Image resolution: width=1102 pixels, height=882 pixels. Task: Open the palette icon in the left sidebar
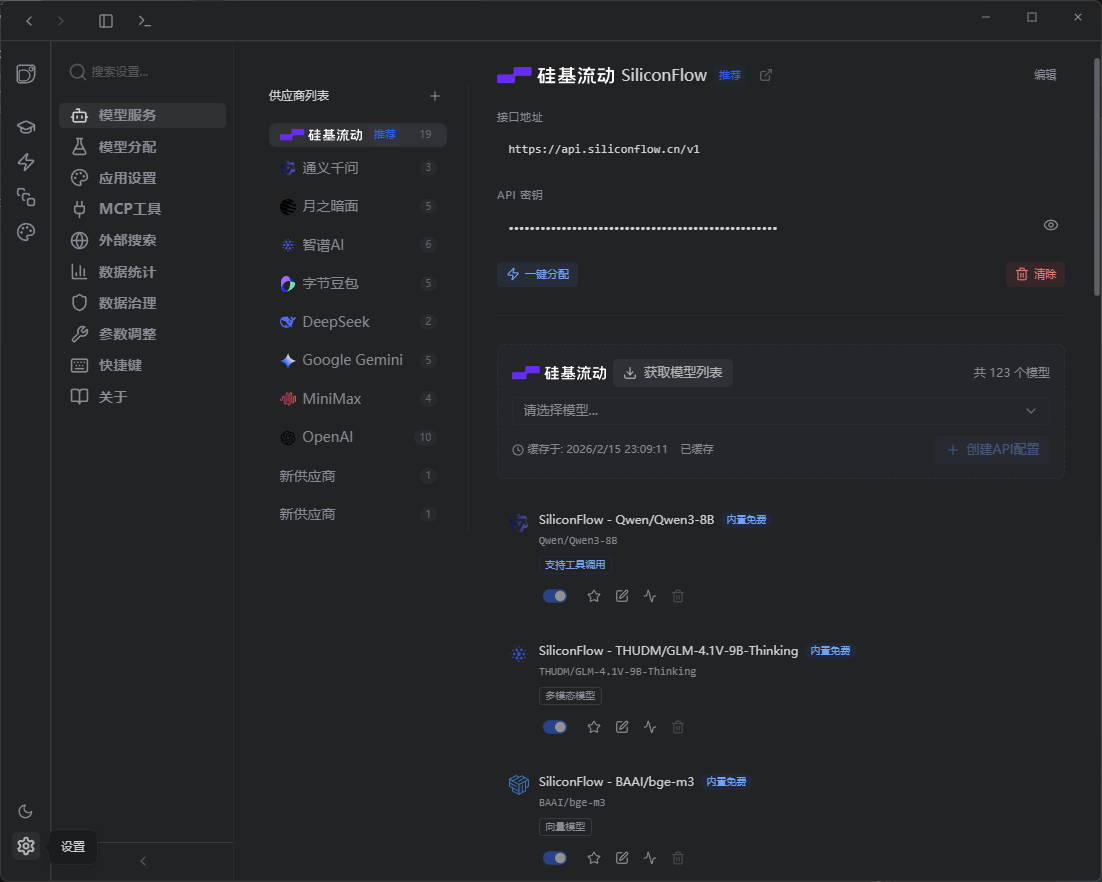click(25, 232)
